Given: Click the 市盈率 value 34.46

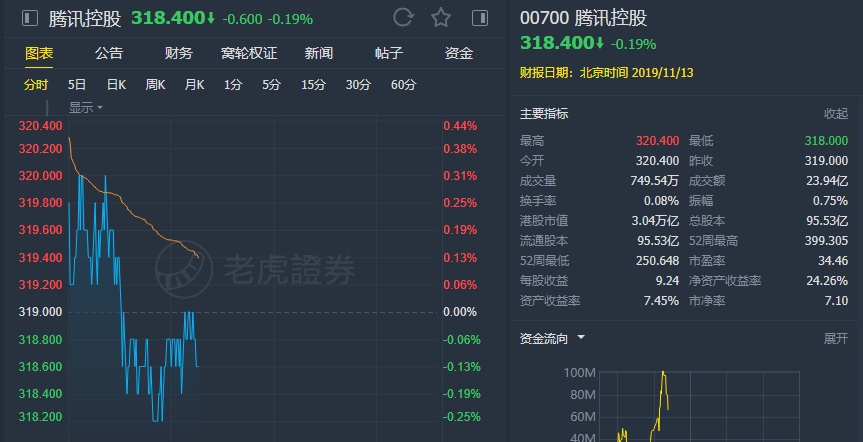Looking at the screenshot, I should pyautogui.click(x=833, y=260).
